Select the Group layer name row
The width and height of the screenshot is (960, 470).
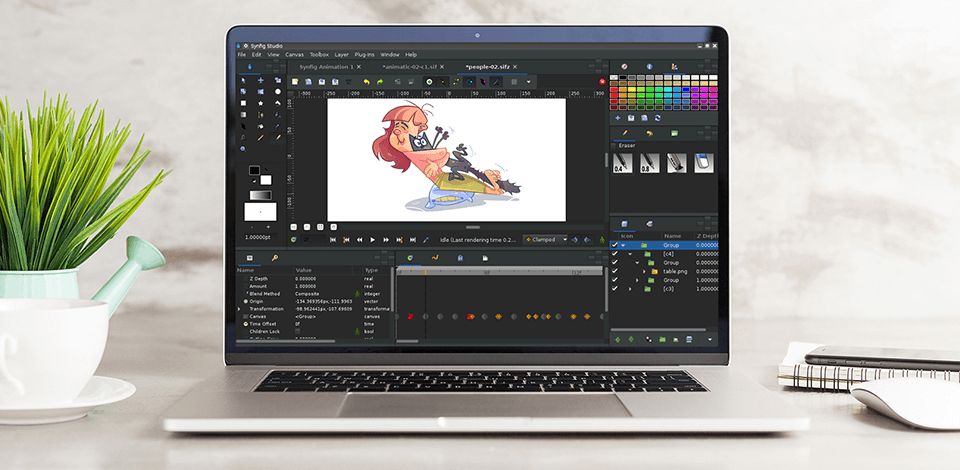[670, 245]
